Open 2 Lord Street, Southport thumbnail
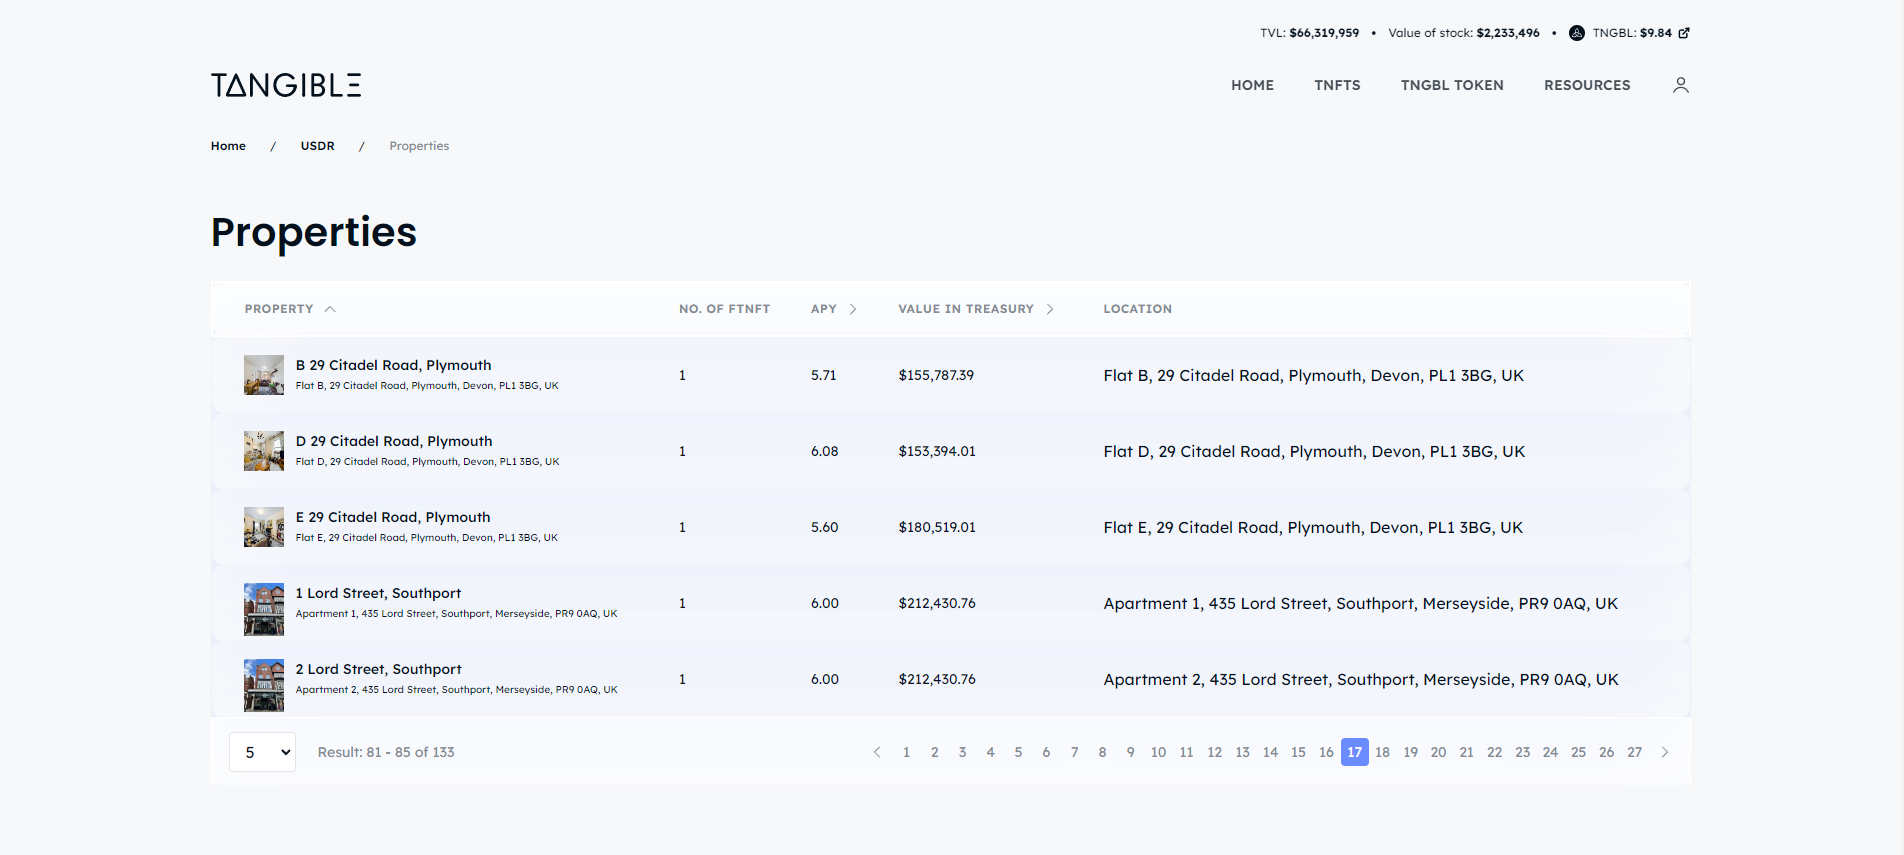Screen dimensions: 1904x855 [x=264, y=685]
